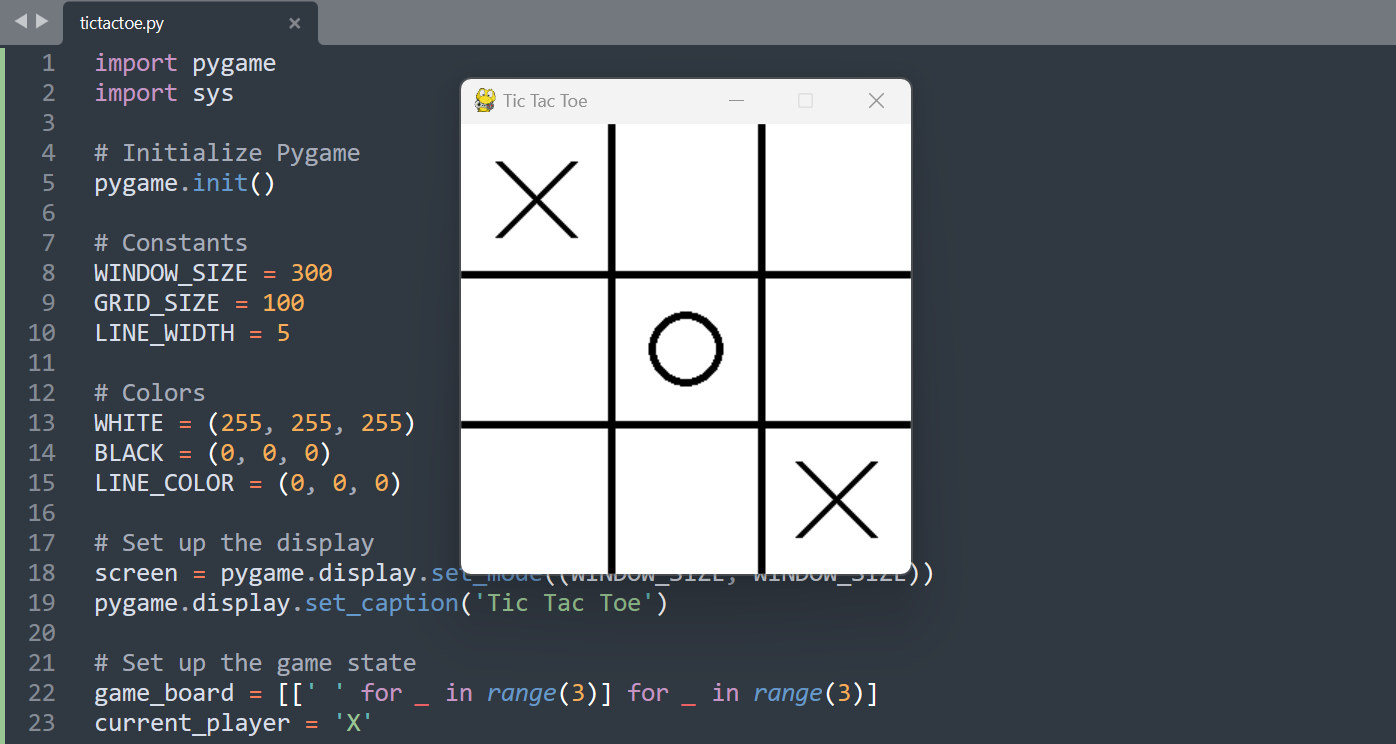This screenshot has width=1396, height=744.
Task: Minimize the Tic Tac Toe window
Action: (737, 100)
